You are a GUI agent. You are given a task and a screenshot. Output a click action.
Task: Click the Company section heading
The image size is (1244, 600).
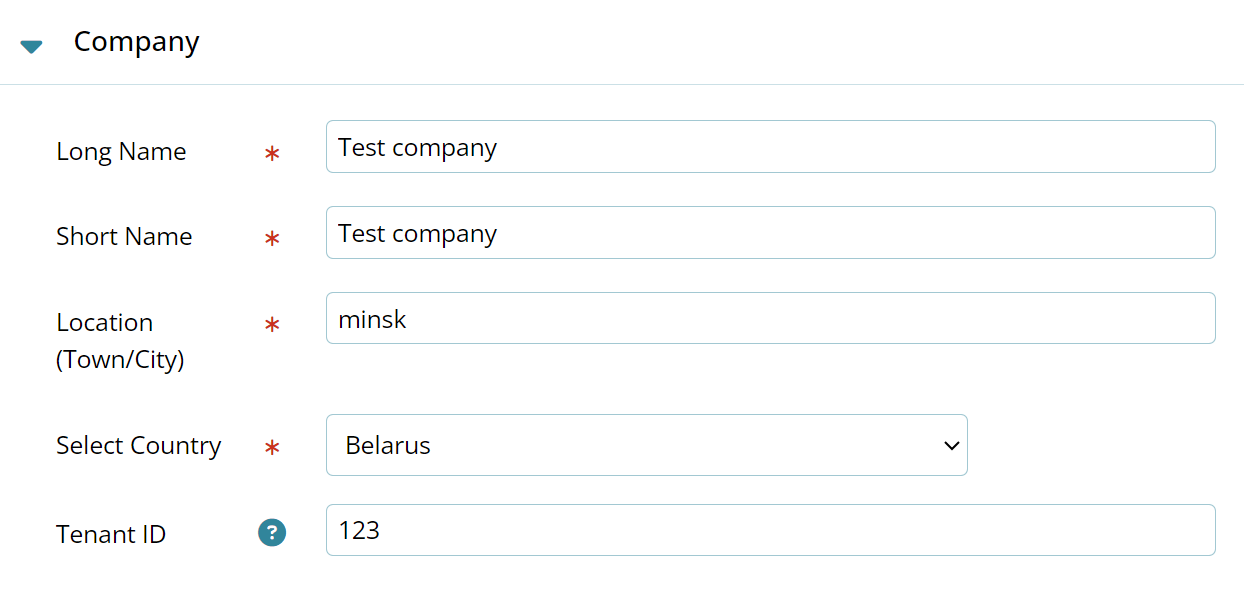(x=137, y=42)
